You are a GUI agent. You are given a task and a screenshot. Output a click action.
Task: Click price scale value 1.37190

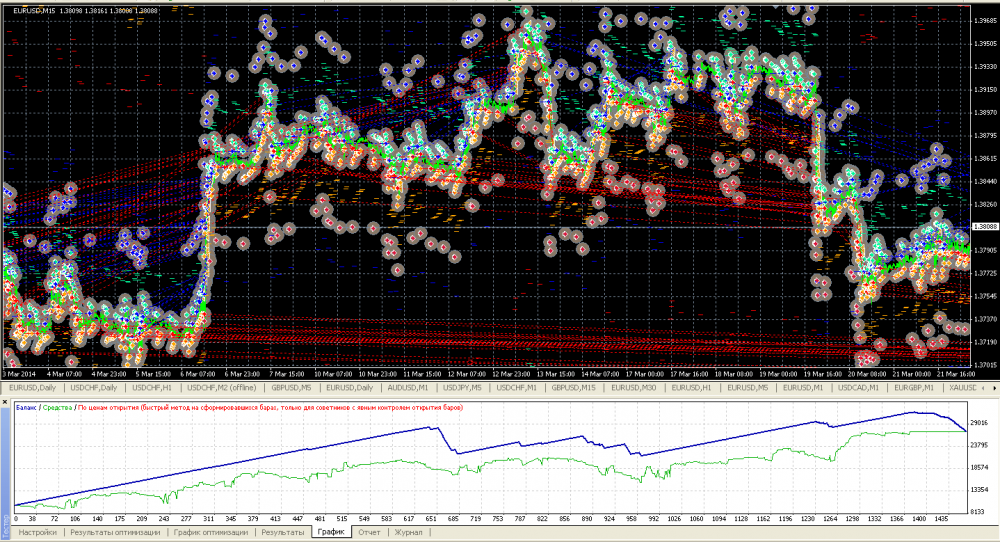tap(985, 342)
